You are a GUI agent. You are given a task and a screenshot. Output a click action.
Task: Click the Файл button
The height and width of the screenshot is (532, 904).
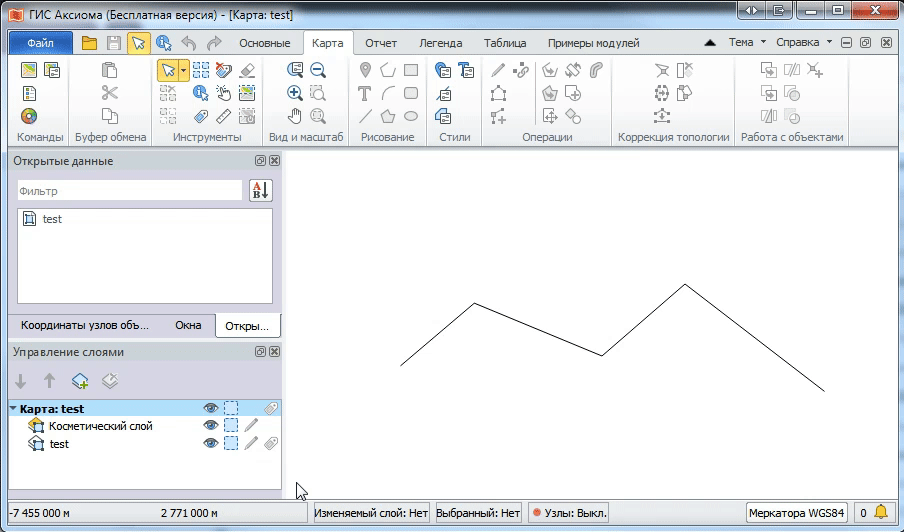point(41,43)
